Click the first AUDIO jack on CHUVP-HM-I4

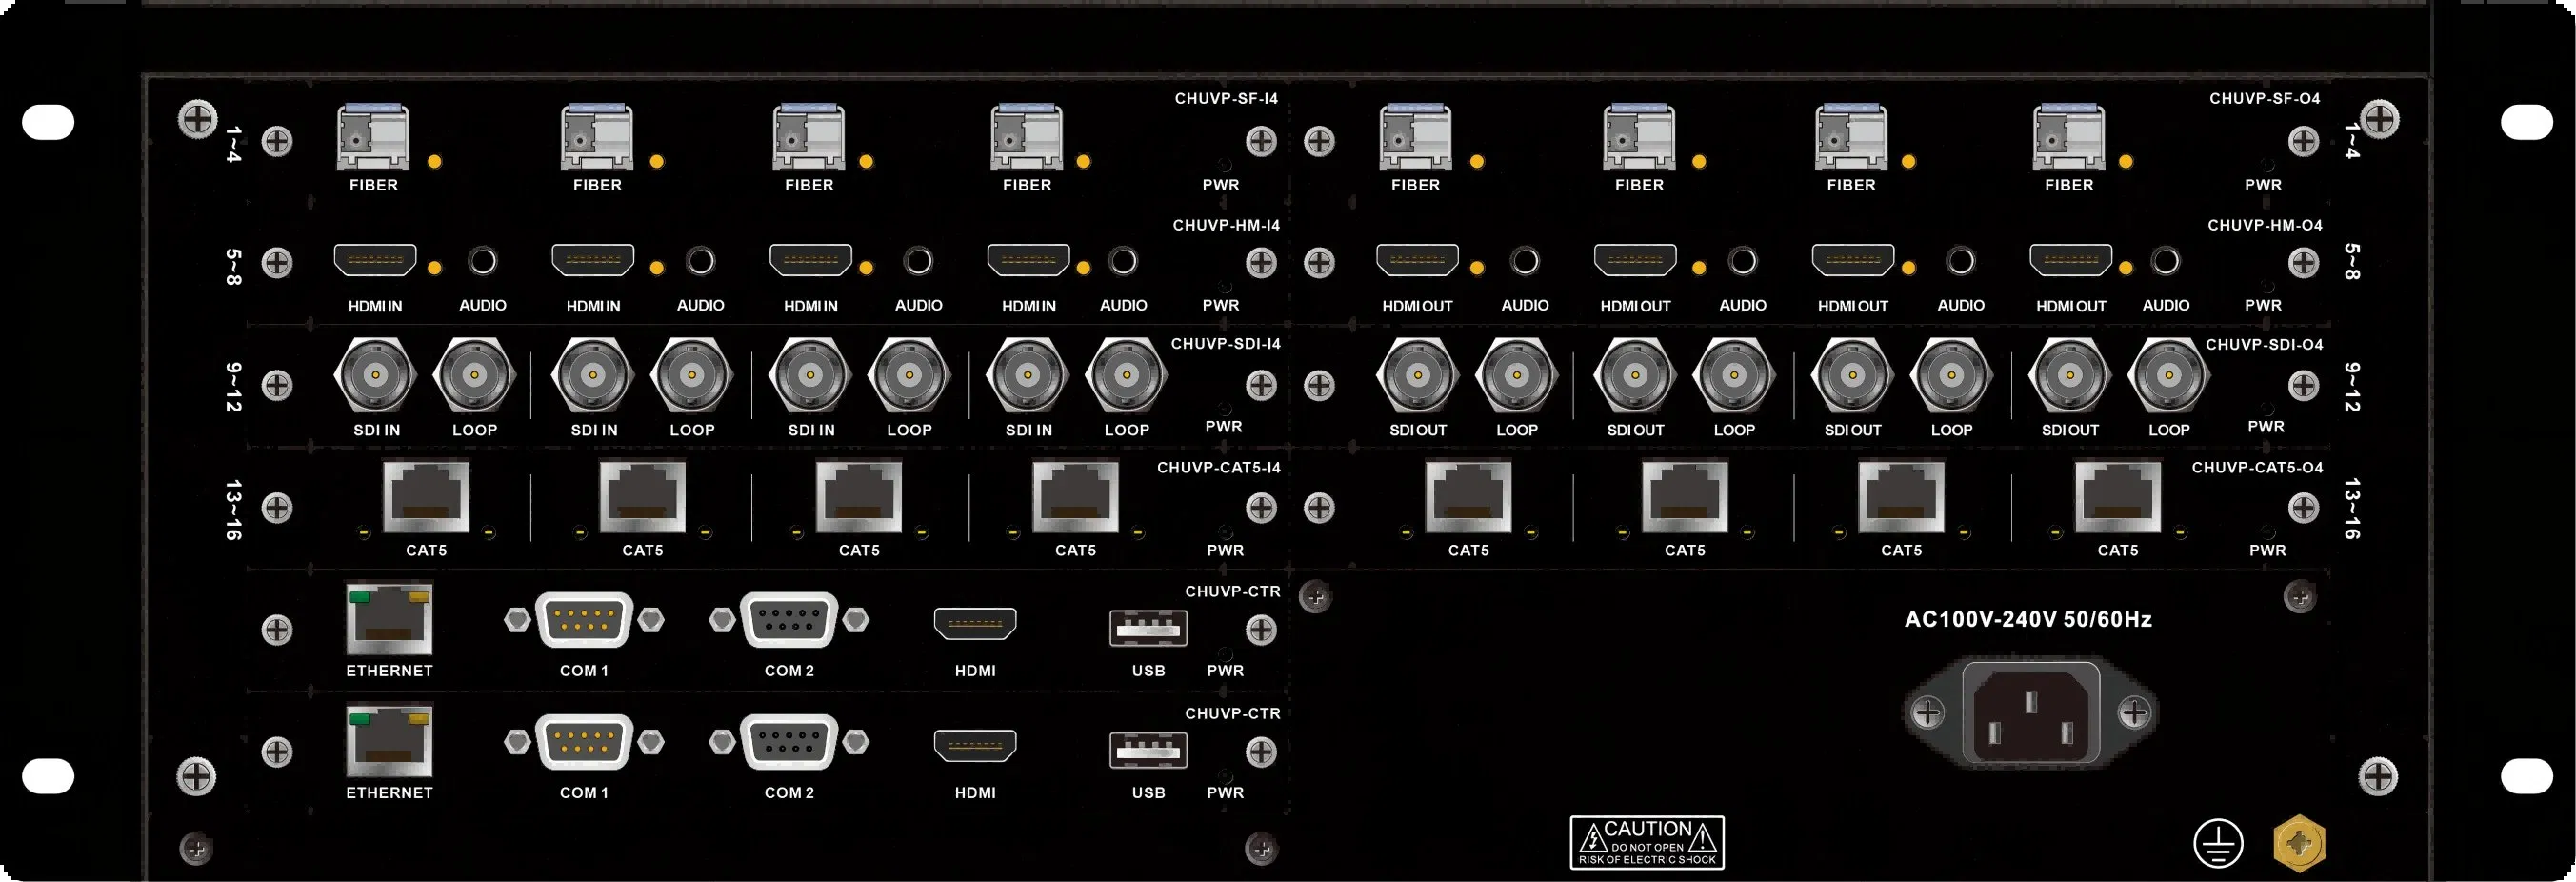click(483, 261)
